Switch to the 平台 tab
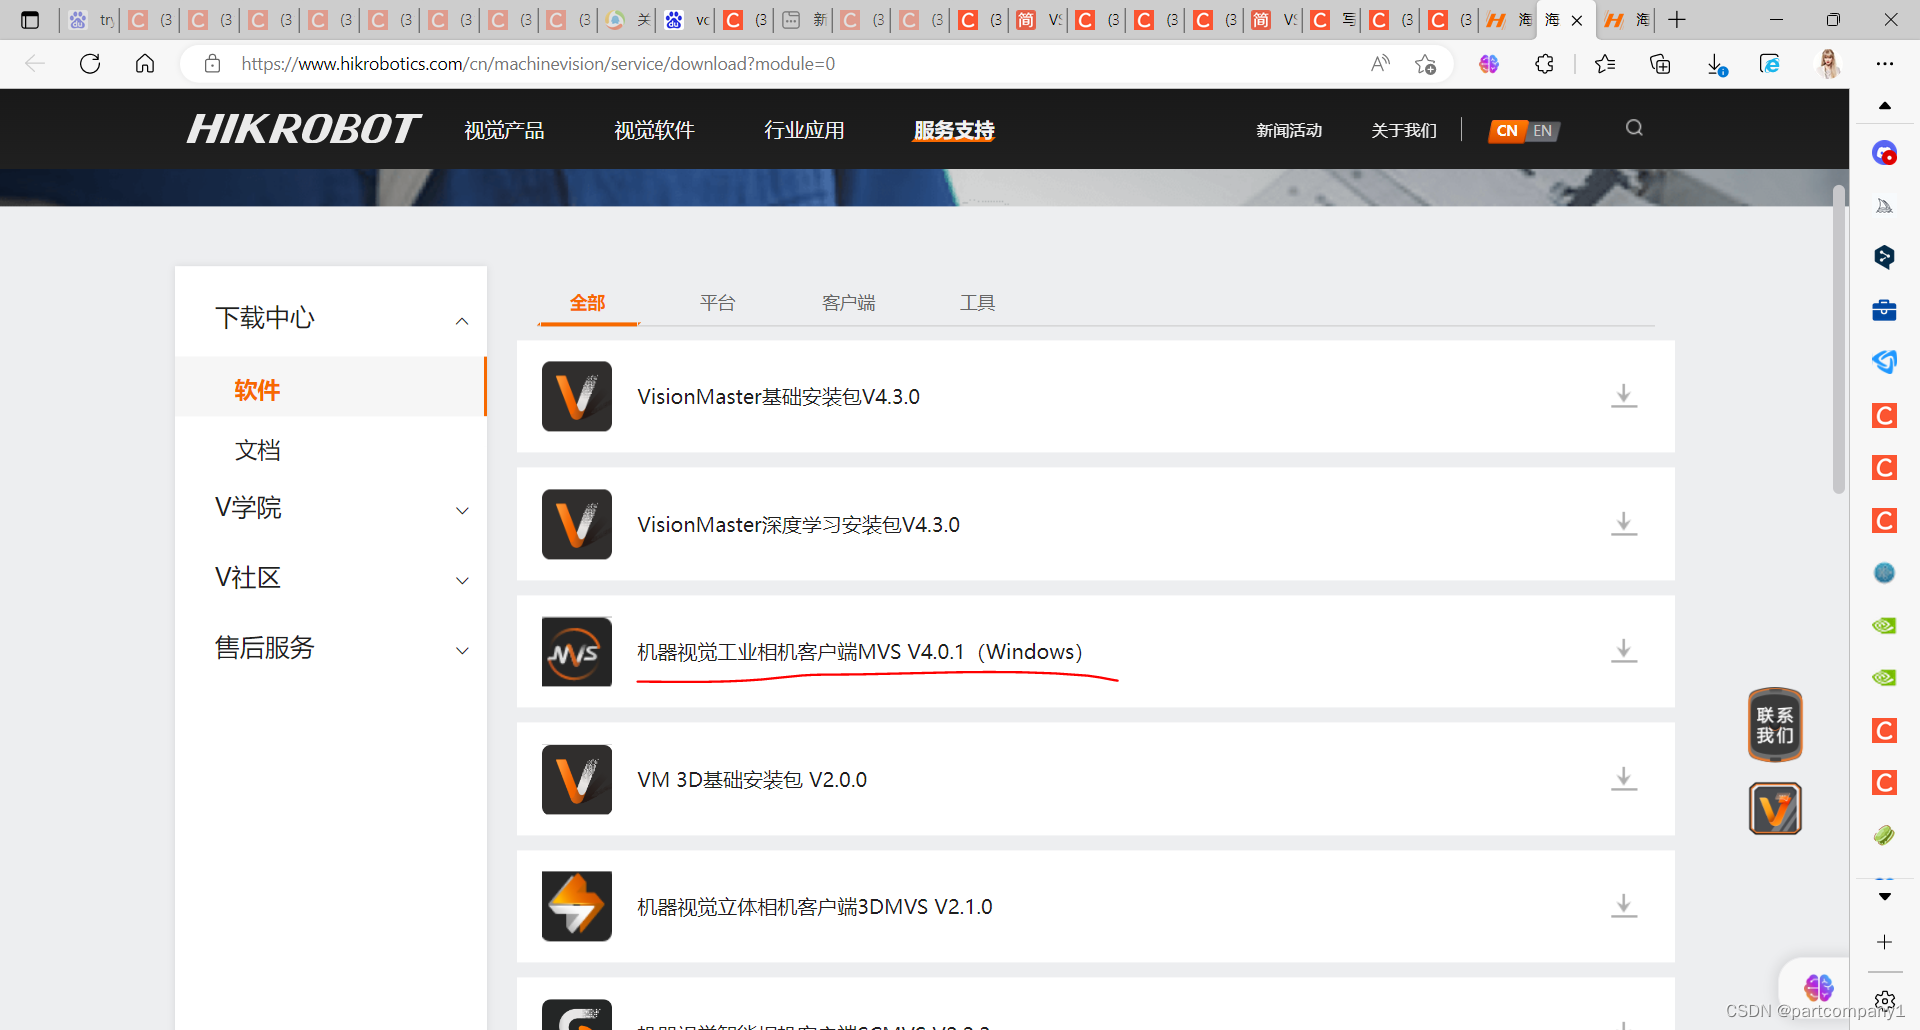The image size is (1920, 1030). pos(718,303)
